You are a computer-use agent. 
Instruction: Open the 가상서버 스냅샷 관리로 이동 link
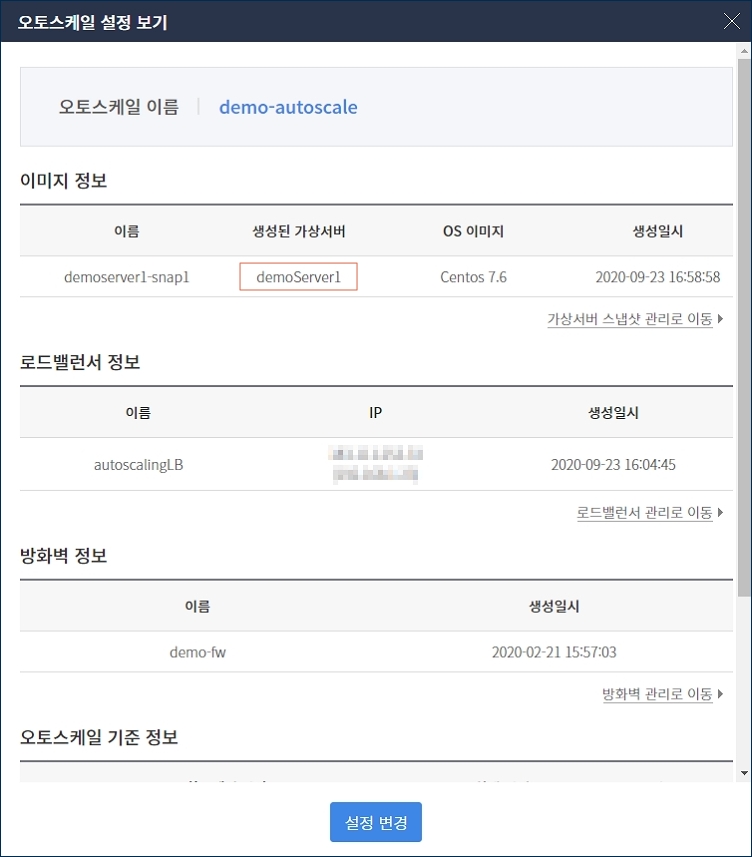point(629,319)
